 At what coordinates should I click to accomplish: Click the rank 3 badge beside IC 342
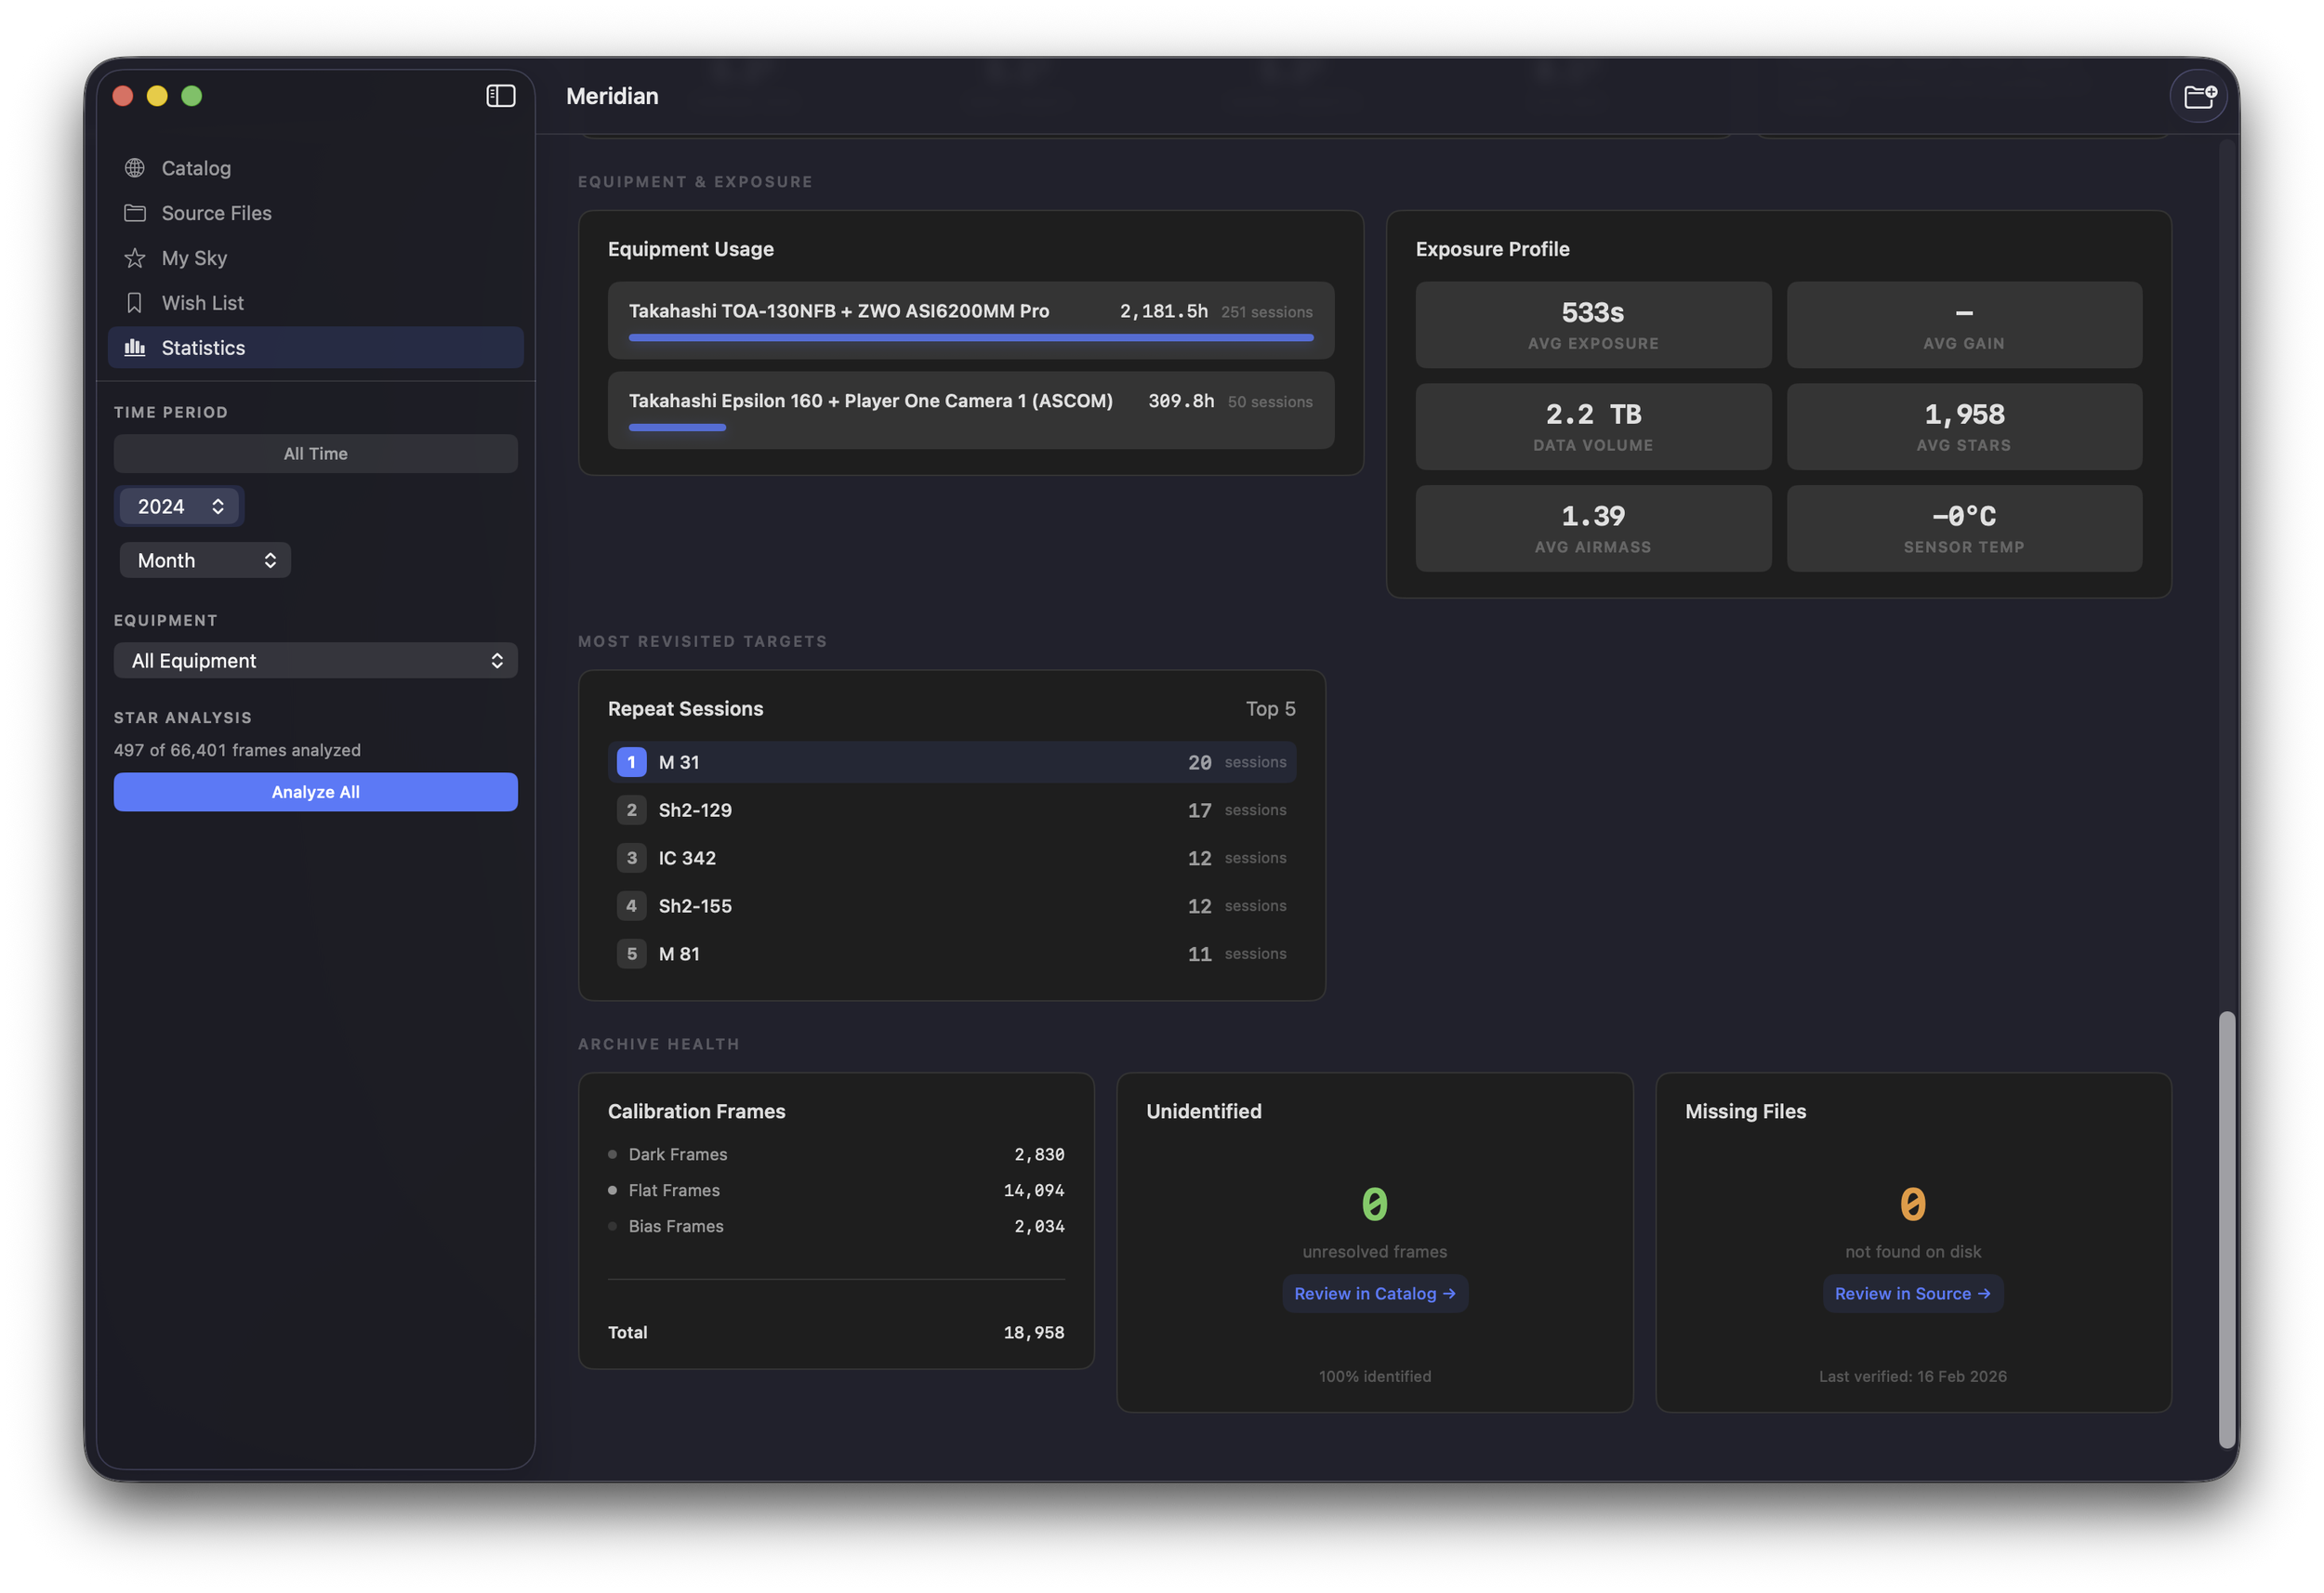pos(631,857)
